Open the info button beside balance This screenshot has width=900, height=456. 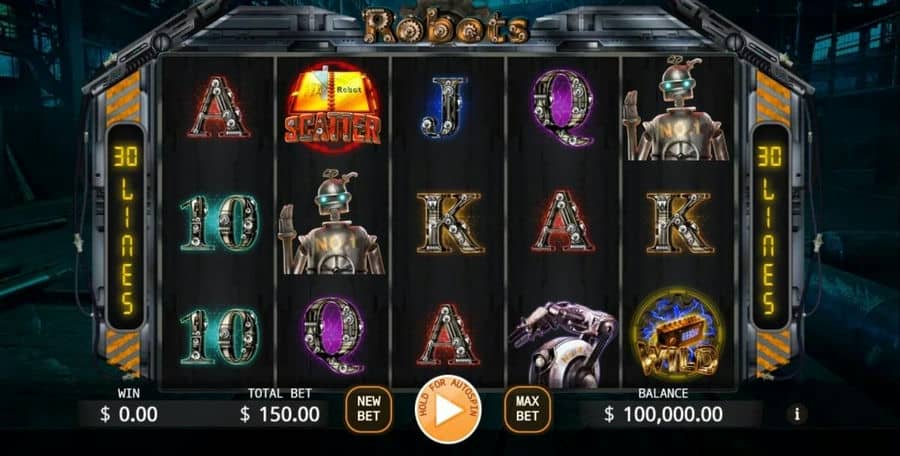point(797,414)
